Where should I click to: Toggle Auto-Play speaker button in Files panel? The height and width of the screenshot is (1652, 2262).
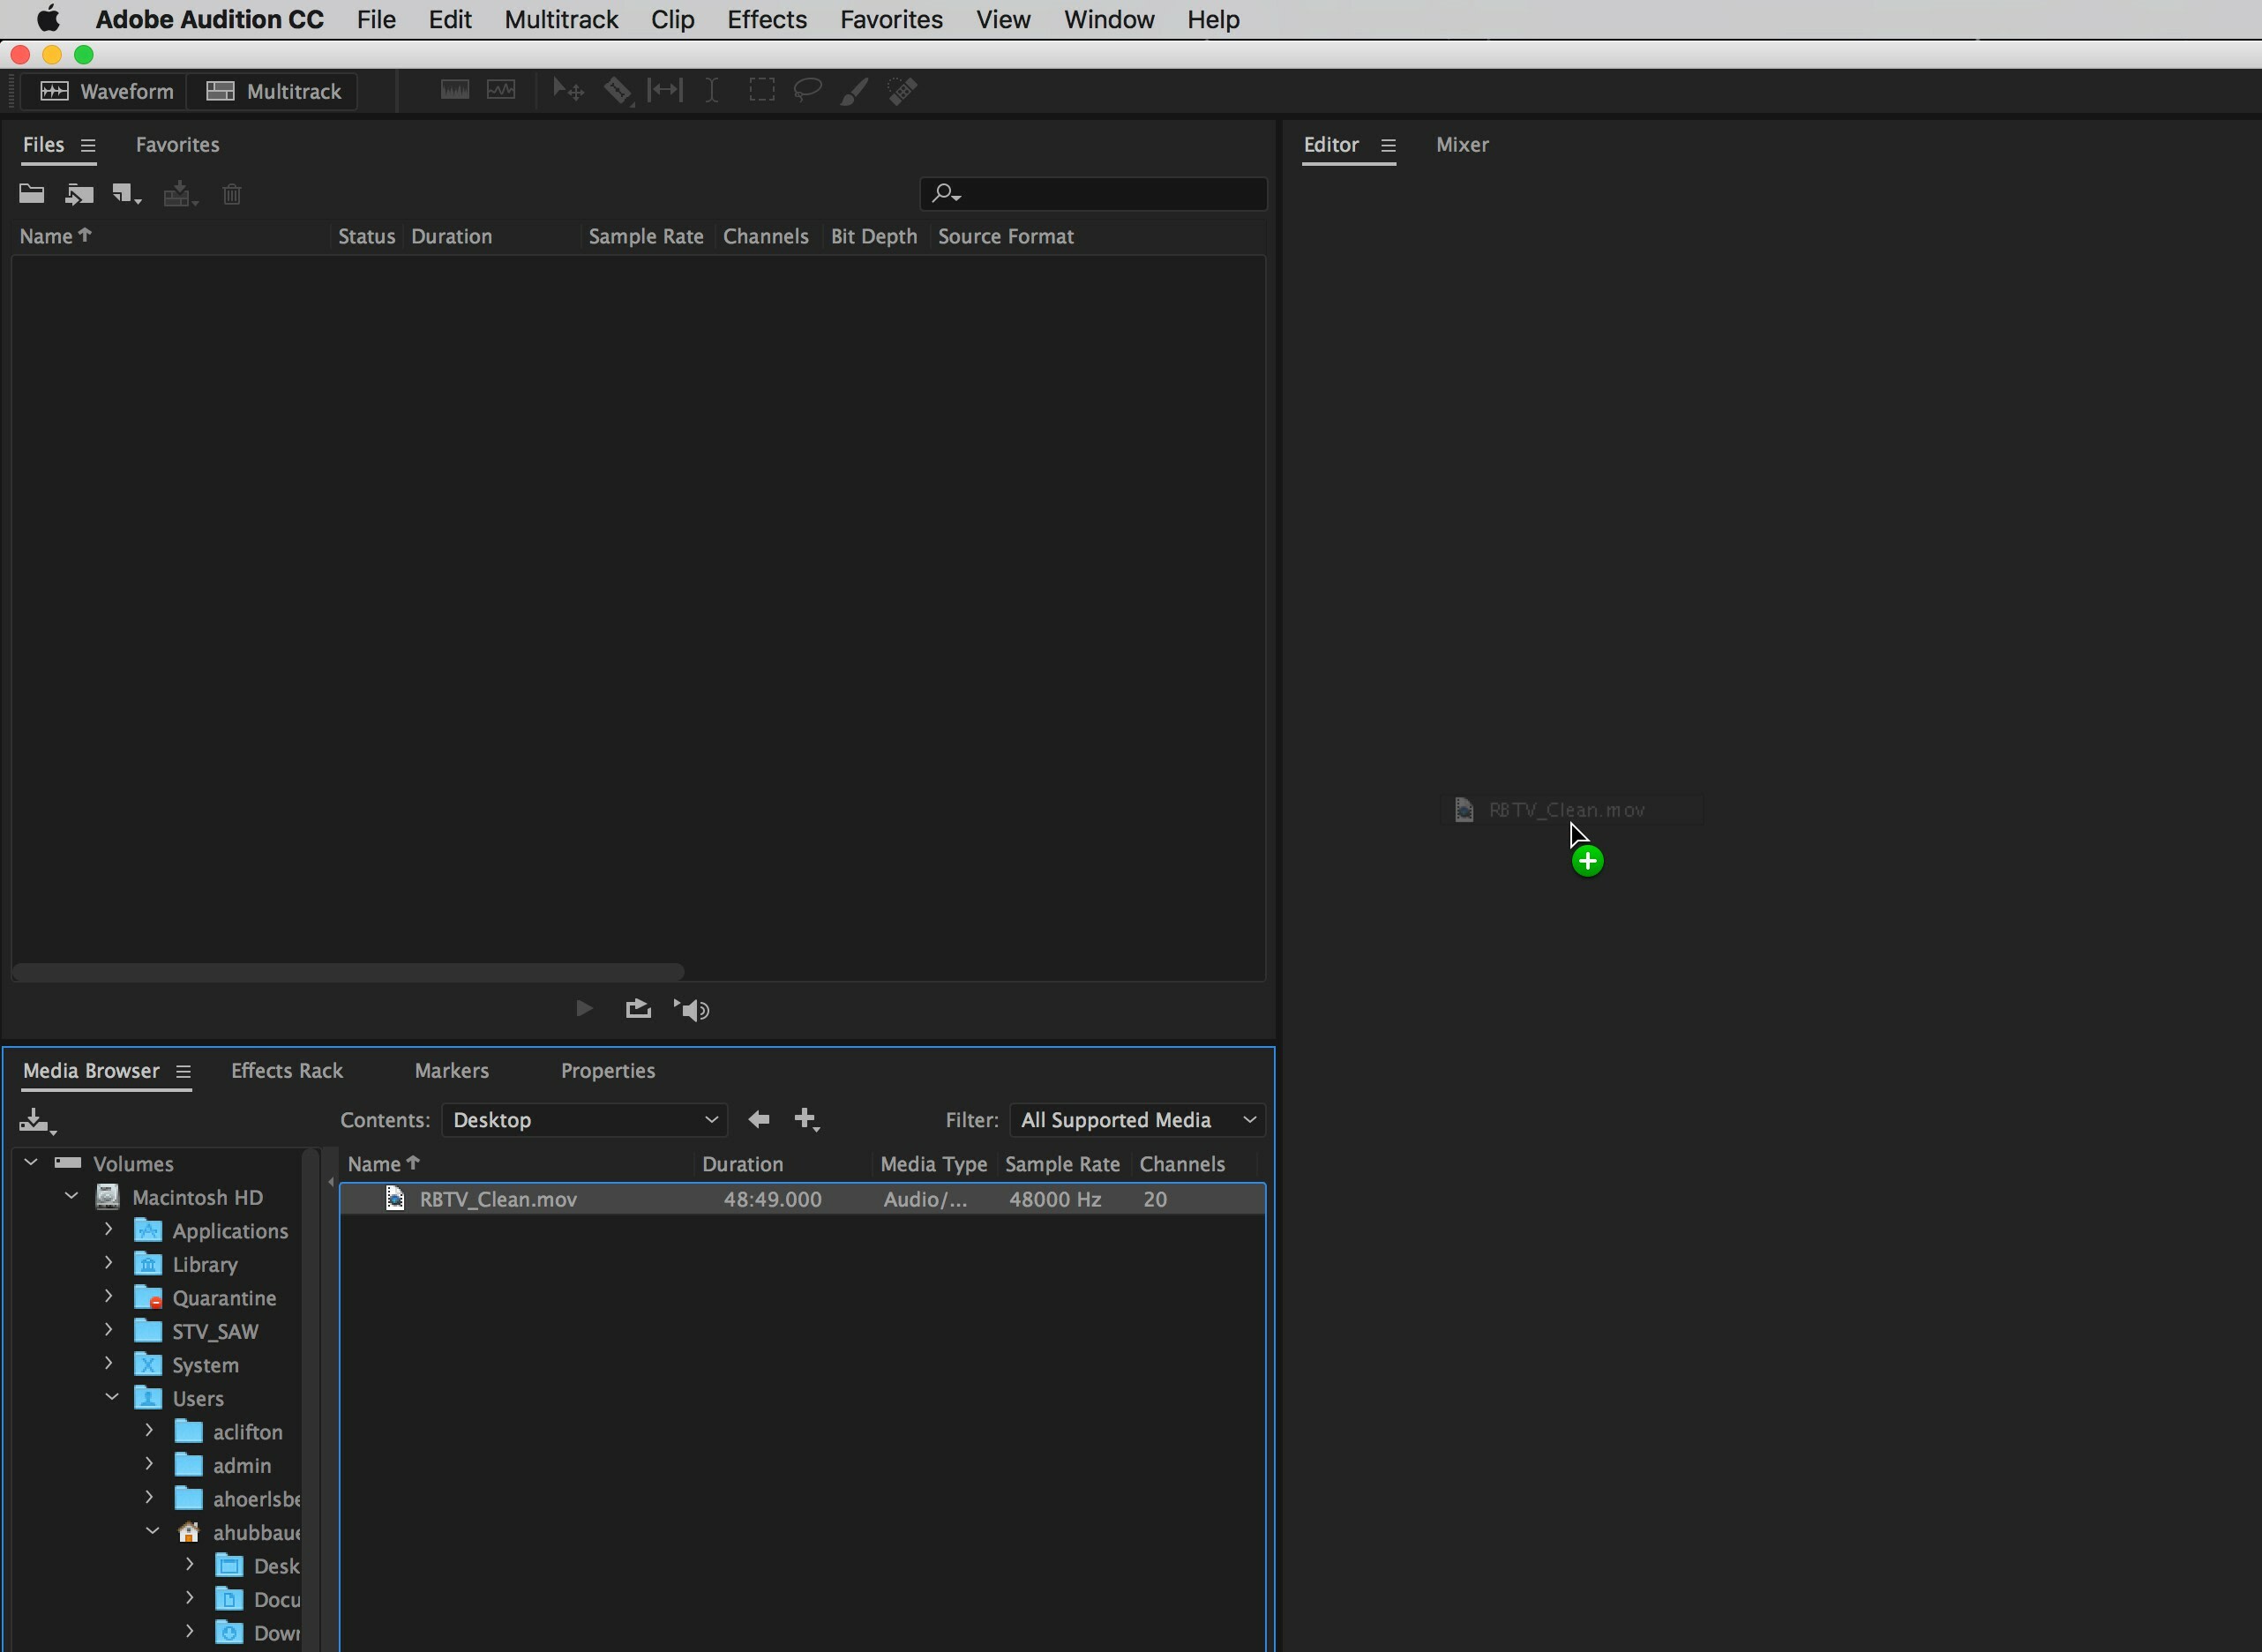tap(692, 1009)
